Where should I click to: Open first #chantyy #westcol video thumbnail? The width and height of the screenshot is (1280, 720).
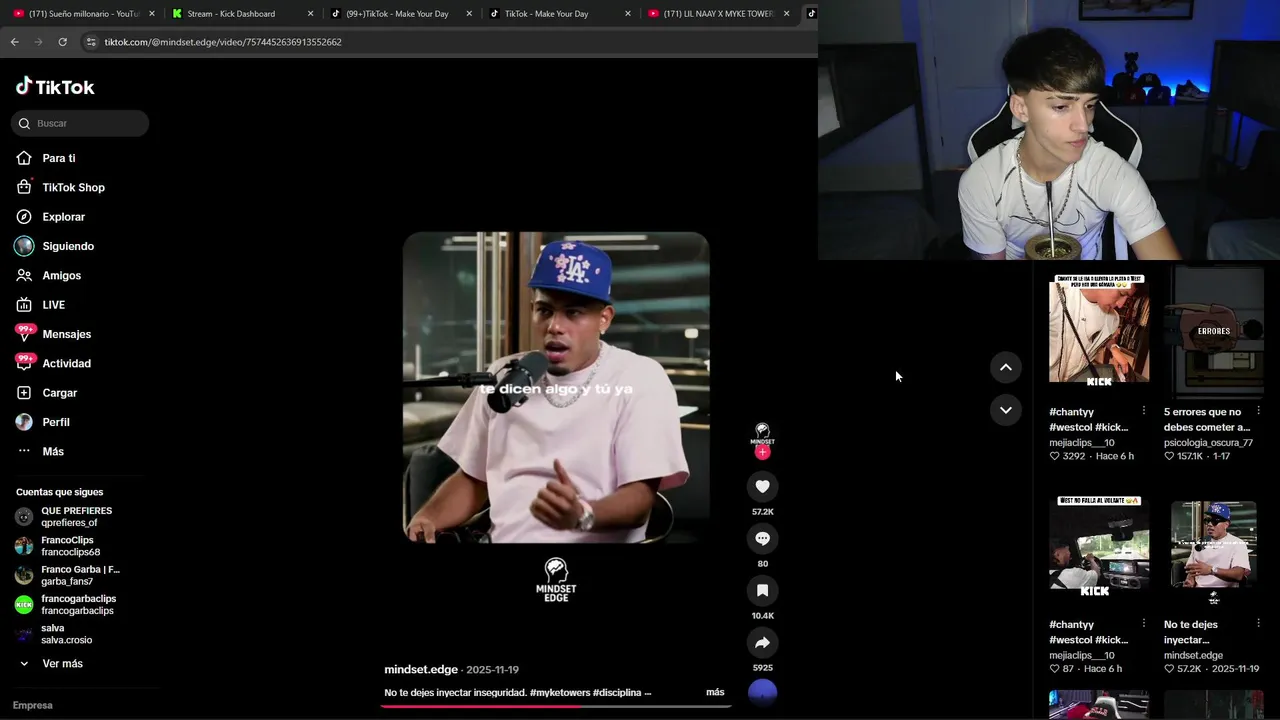point(1099,330)
